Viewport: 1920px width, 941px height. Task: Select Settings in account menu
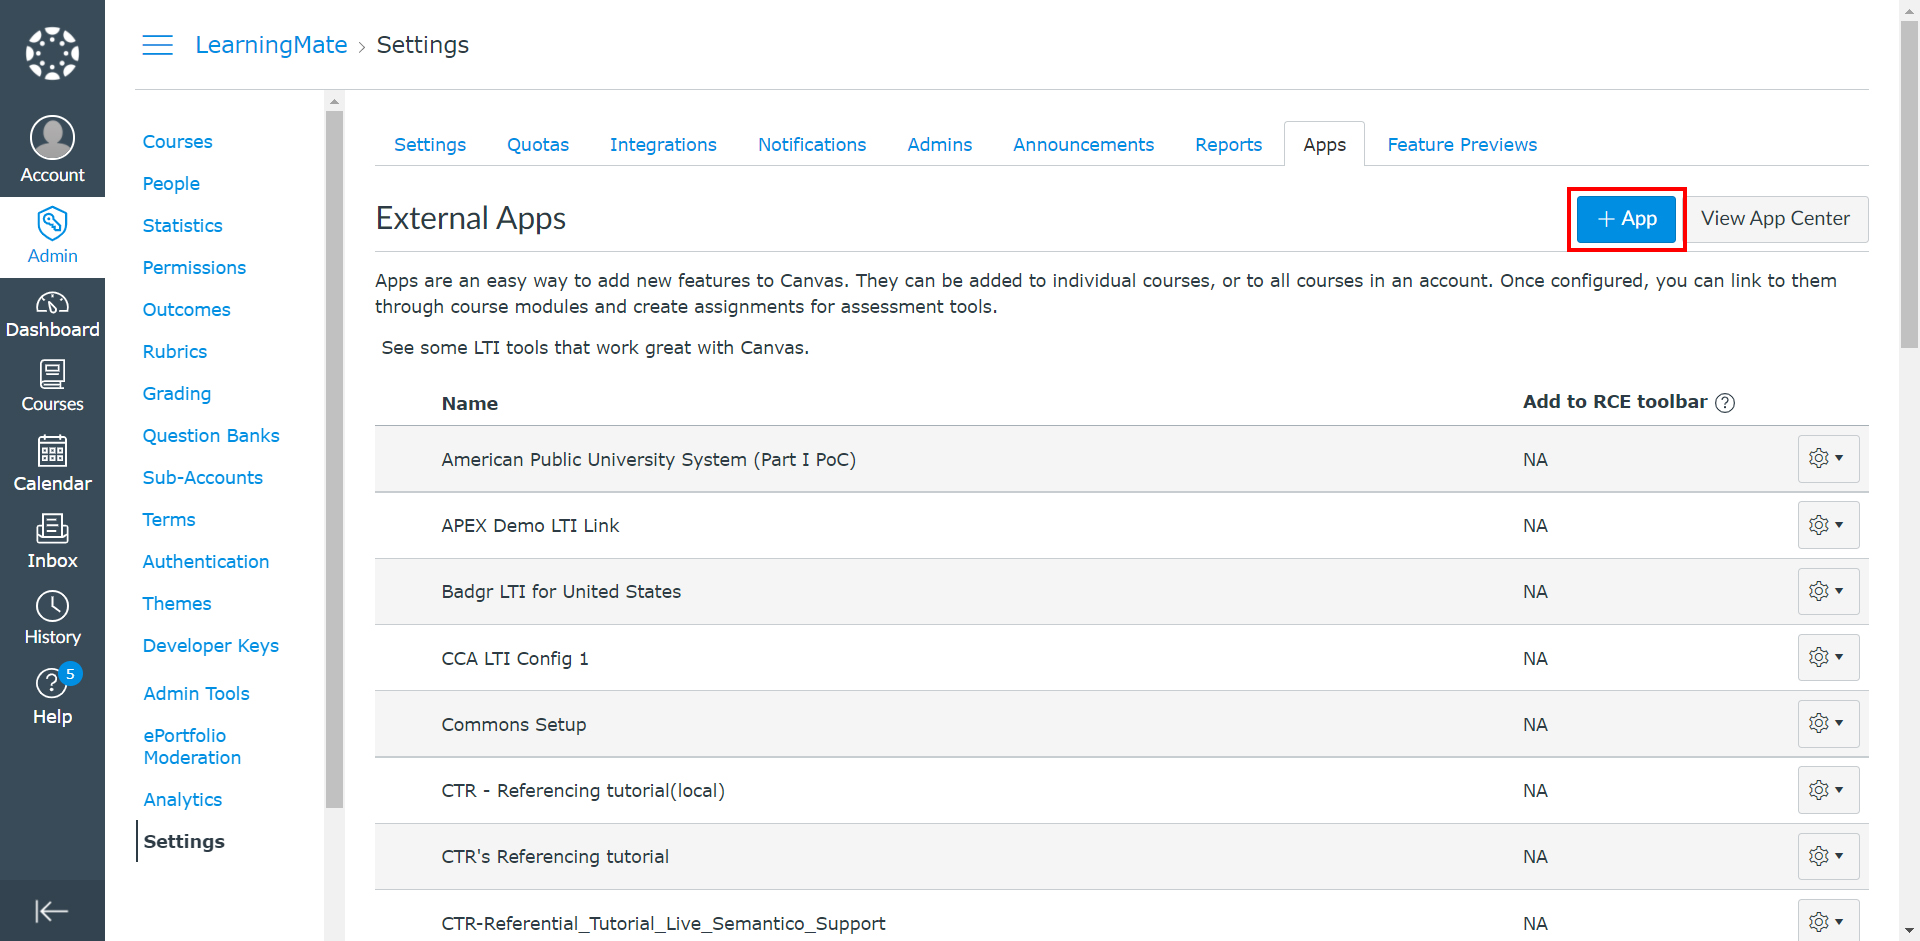(x=184, y=842)
